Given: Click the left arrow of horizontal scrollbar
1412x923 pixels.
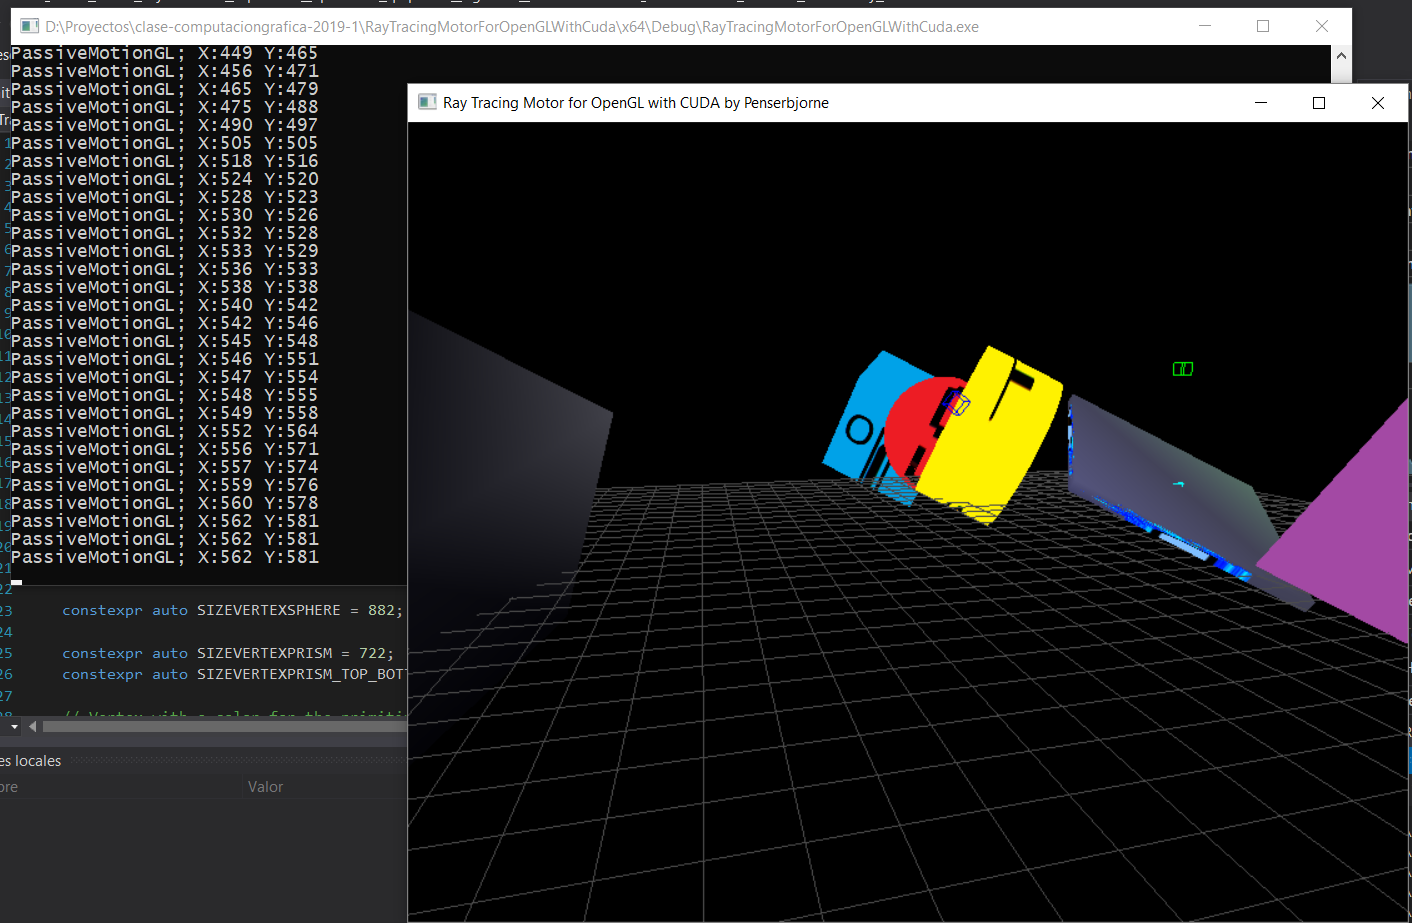Looking at the screenshot, I should (32, 726).
